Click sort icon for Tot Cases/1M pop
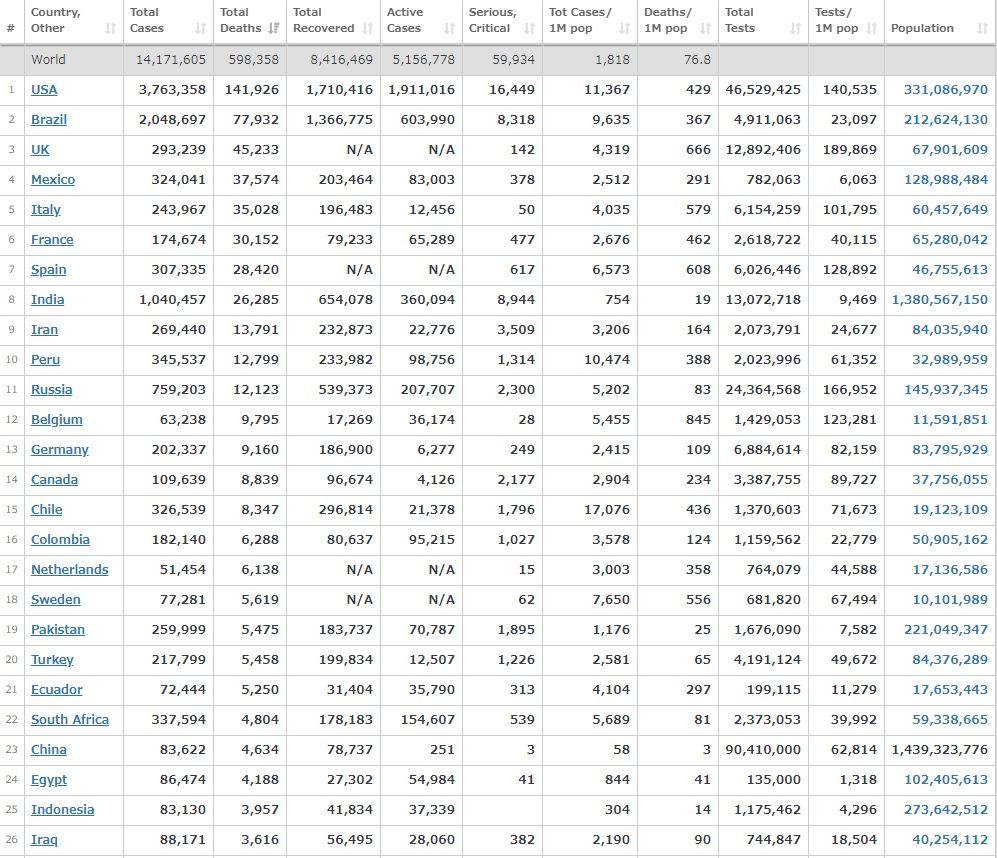 (625, 29)
